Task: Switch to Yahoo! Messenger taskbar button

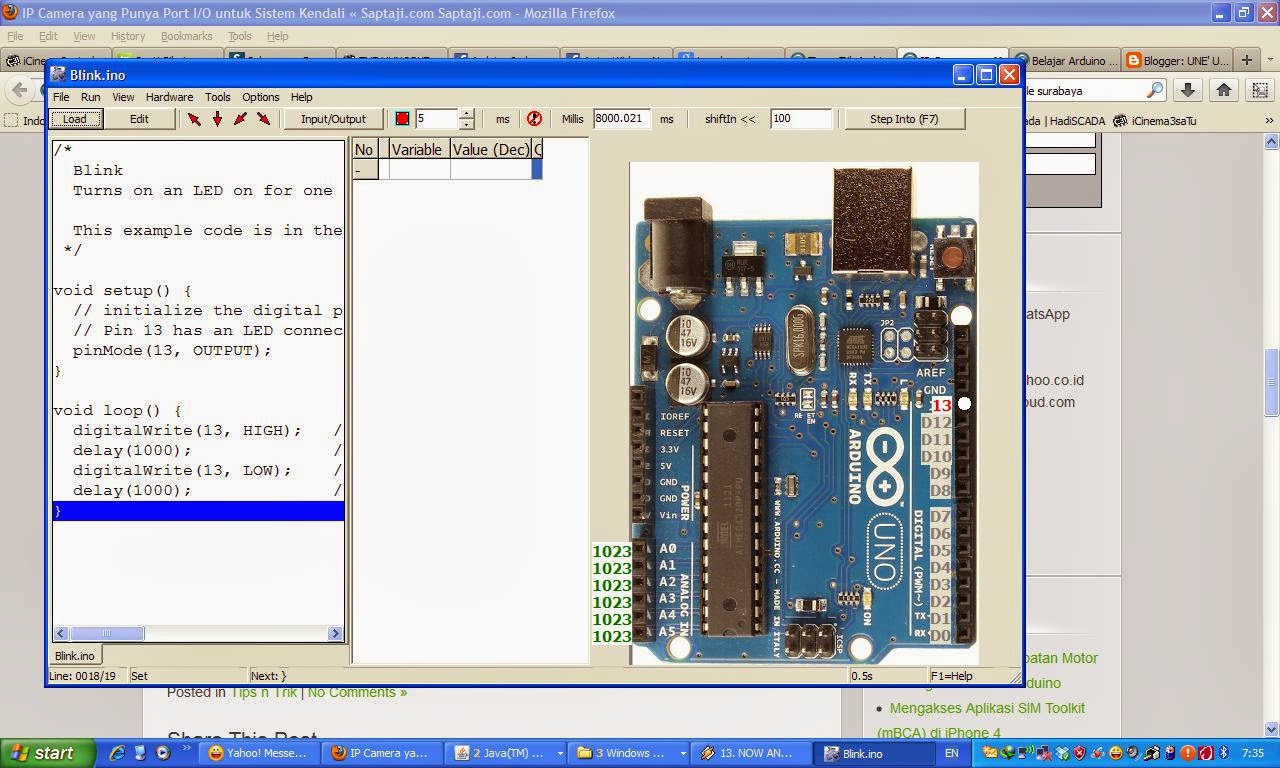Action: pyautogui.click(x=260, y=753)
